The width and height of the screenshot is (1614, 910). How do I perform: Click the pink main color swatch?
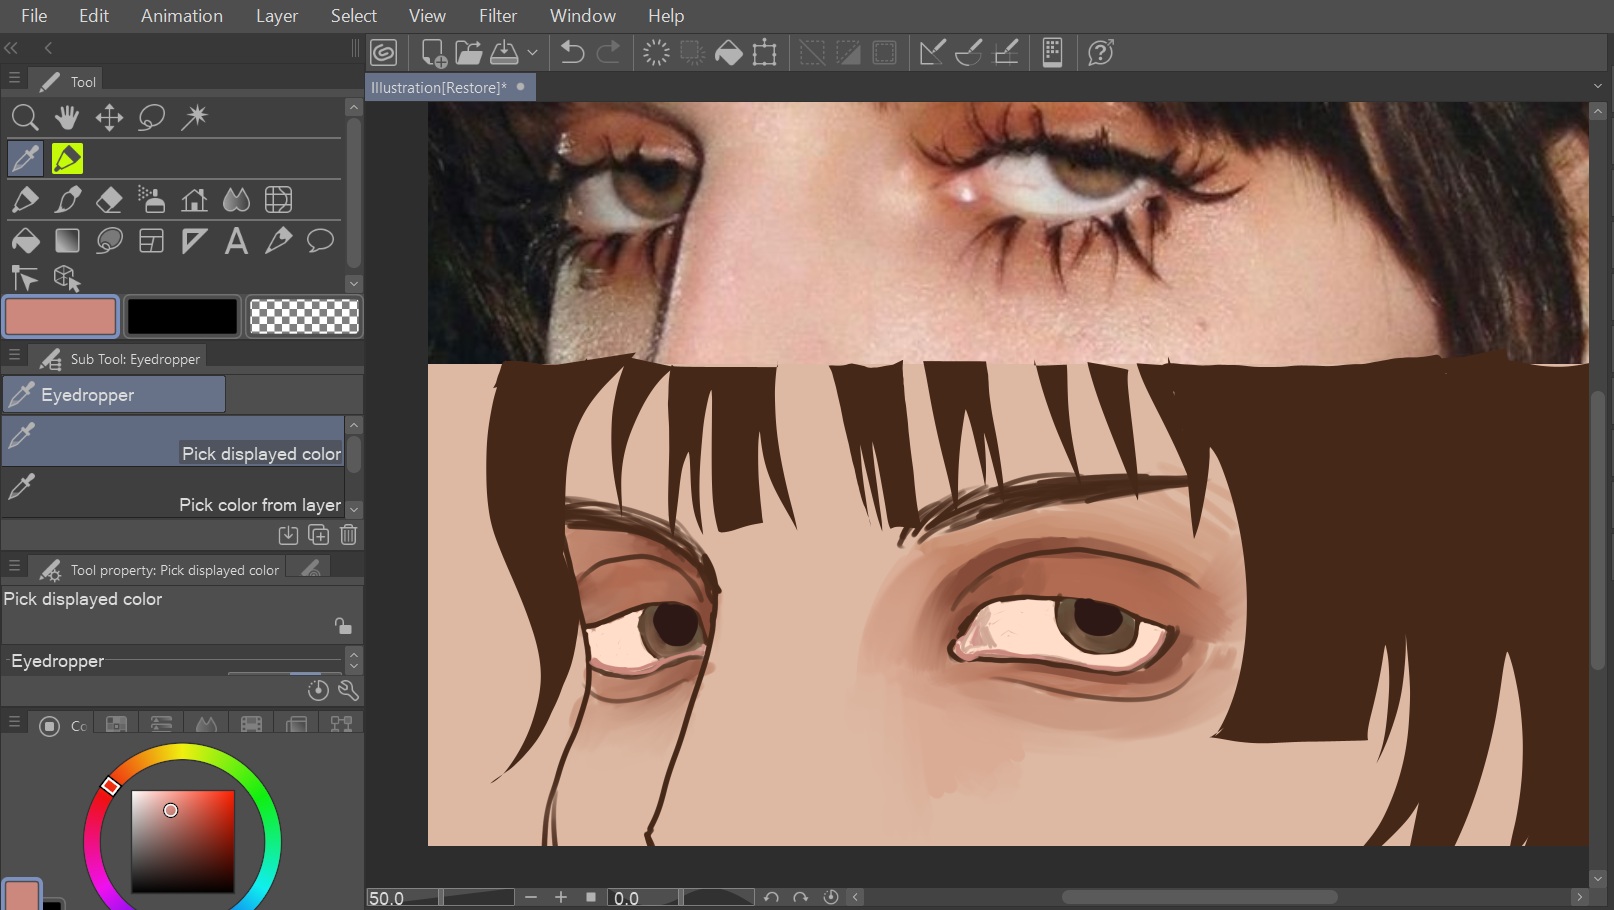[x=61, y=317]
